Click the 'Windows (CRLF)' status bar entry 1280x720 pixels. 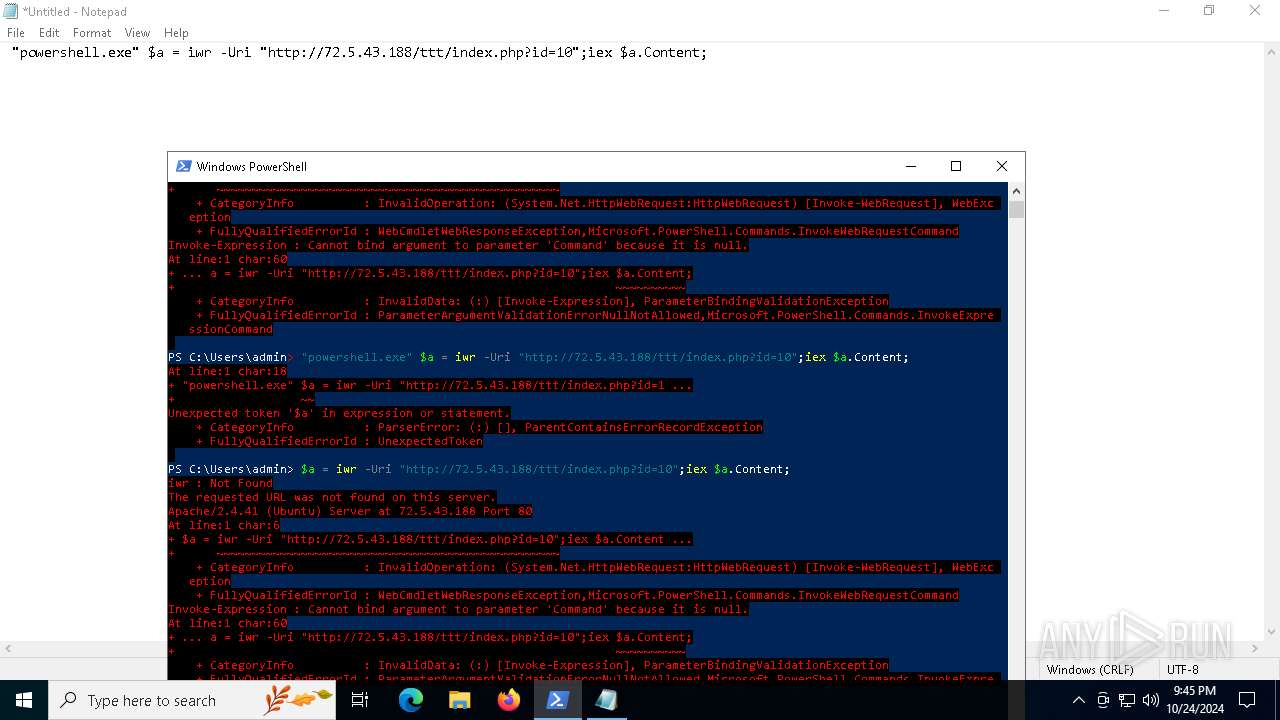coord(1089,669)
